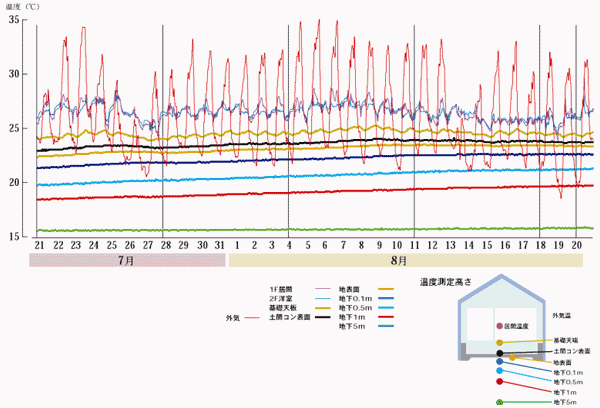
Task: Click the July 24 date label
Action: (94, 245)
